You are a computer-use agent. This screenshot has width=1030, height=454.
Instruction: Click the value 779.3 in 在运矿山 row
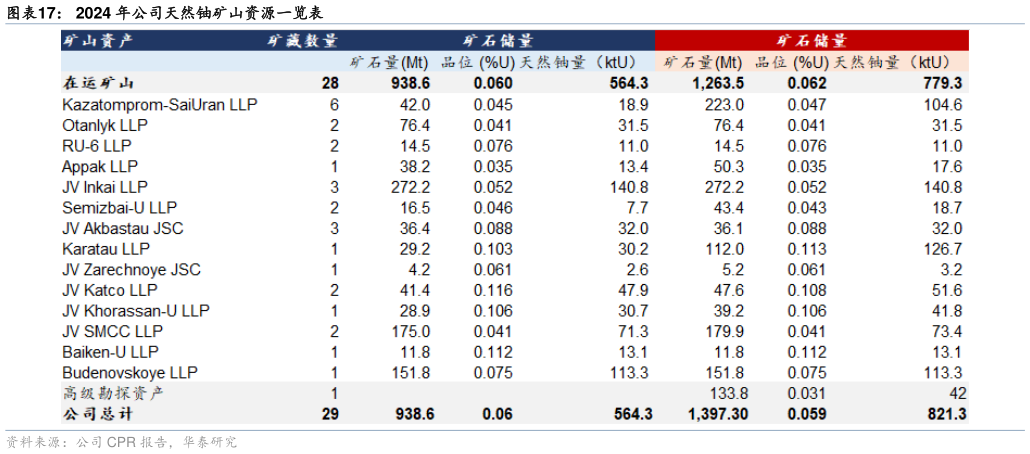pos(941,83)
